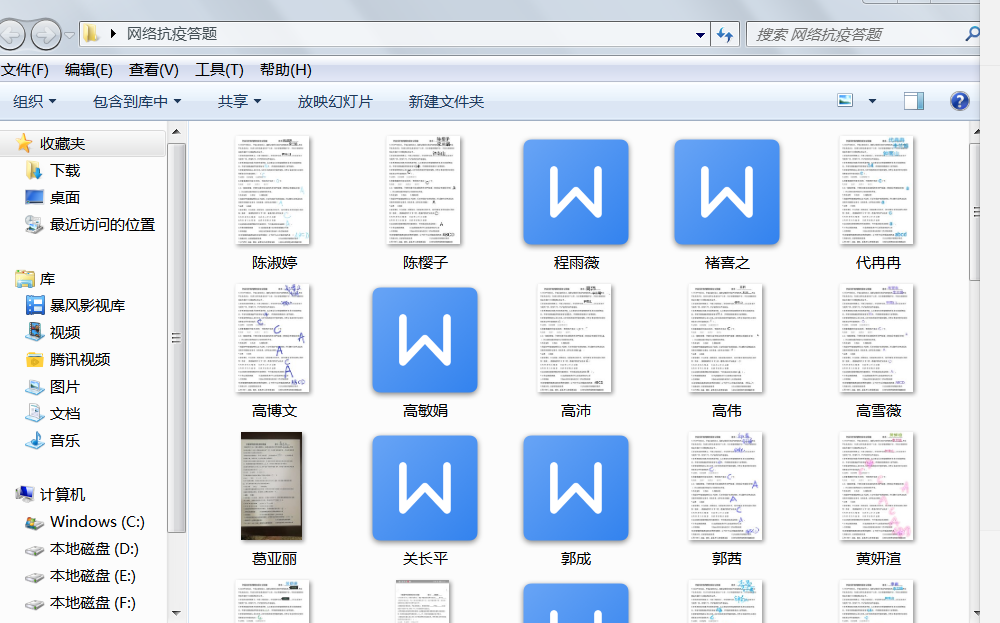Click the 郭成 WPS file icon
Image resolution: width=1000 pixels, height=623 pixels.
pyautogui.click(x=576, y=488)
